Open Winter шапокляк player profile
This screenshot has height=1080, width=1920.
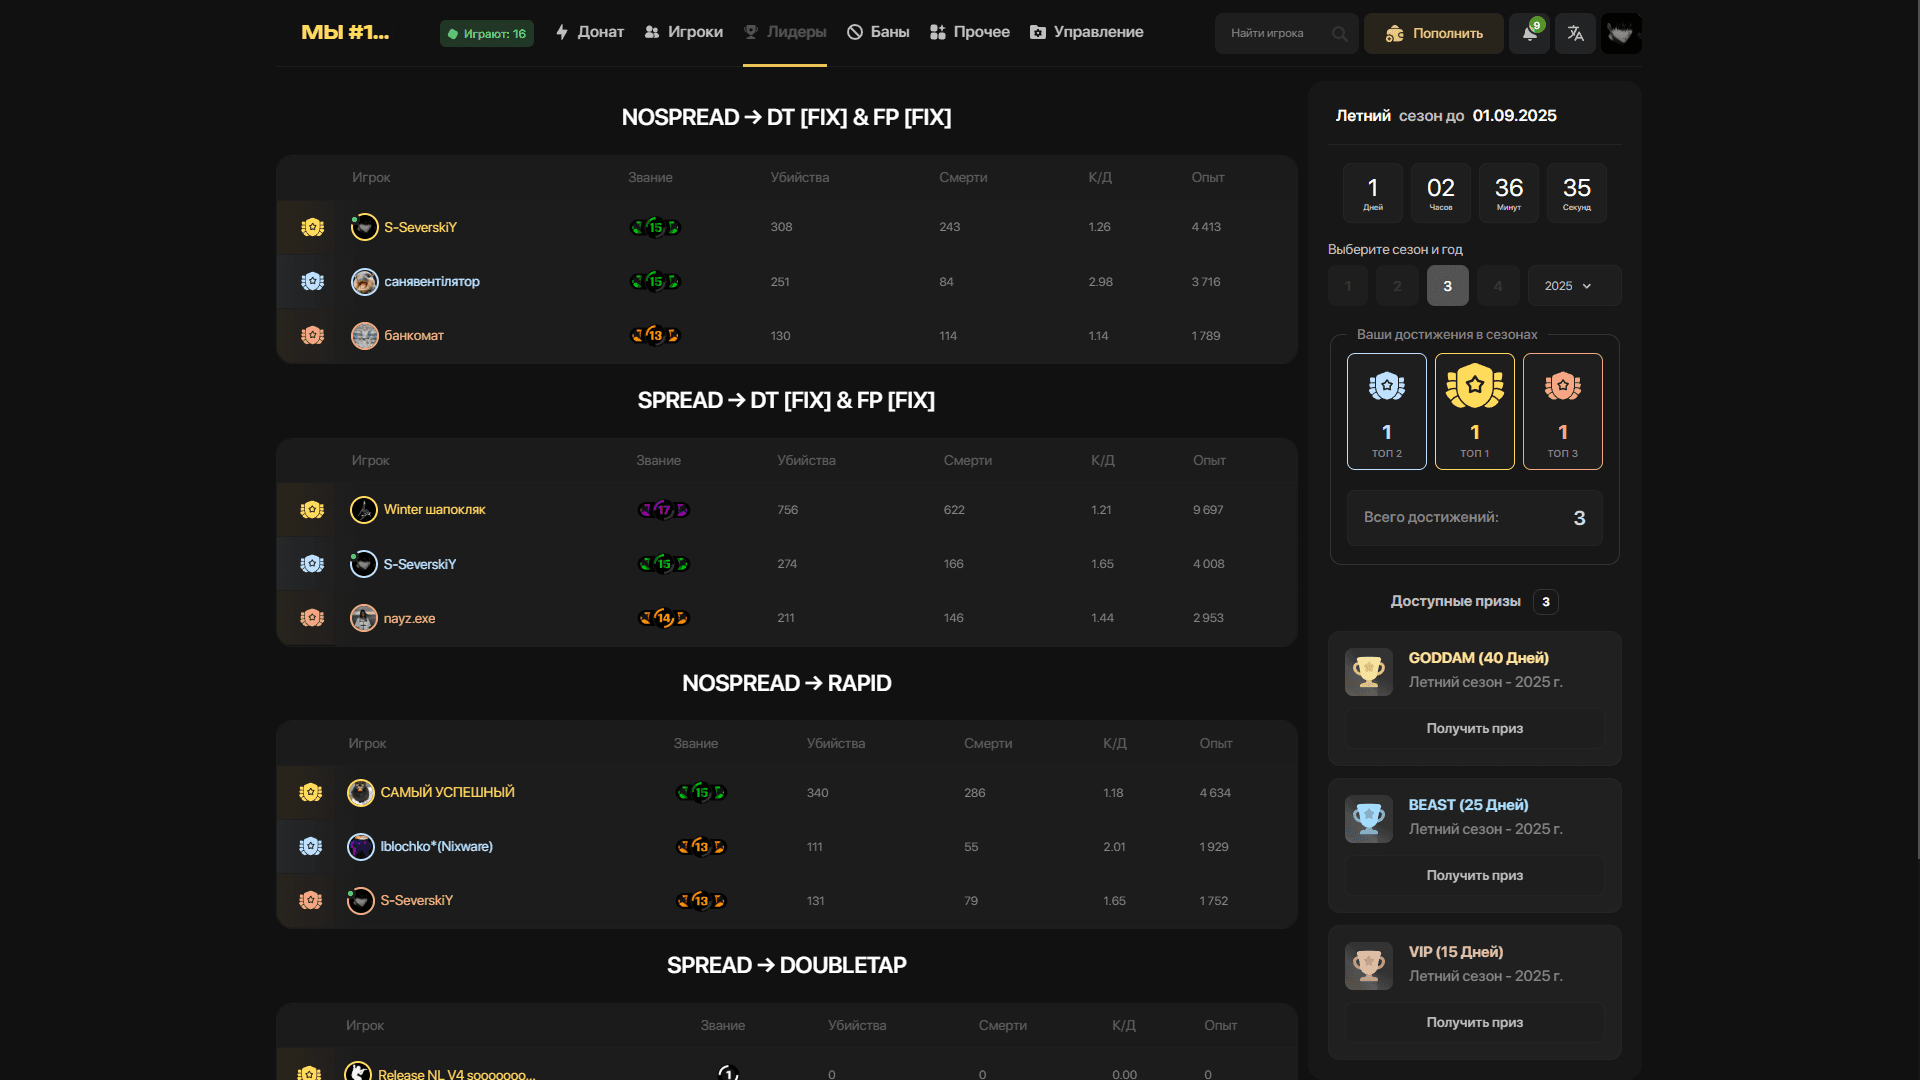pos(434,510)
